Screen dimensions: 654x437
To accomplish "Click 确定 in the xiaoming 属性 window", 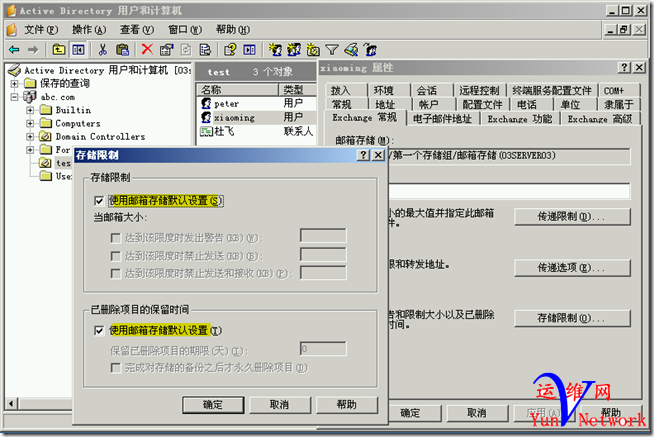I will point(411,413).
